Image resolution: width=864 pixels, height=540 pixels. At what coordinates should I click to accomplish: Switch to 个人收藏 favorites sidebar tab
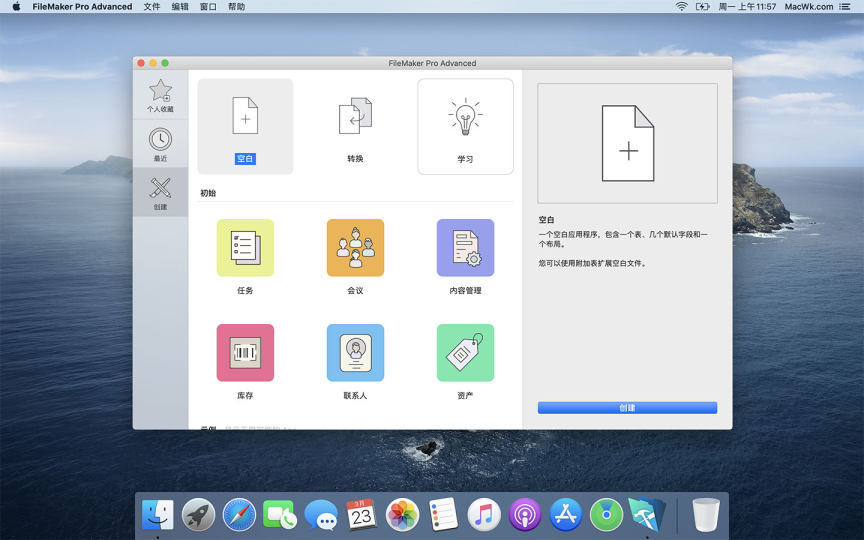(160, 96)
